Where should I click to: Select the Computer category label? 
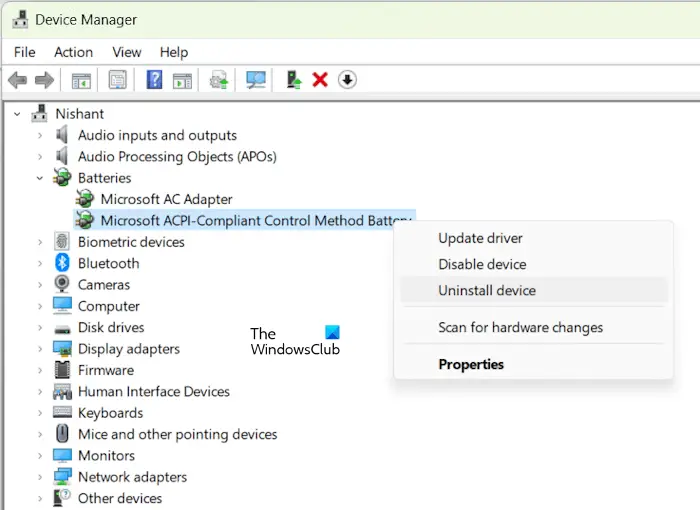point(108,306)
